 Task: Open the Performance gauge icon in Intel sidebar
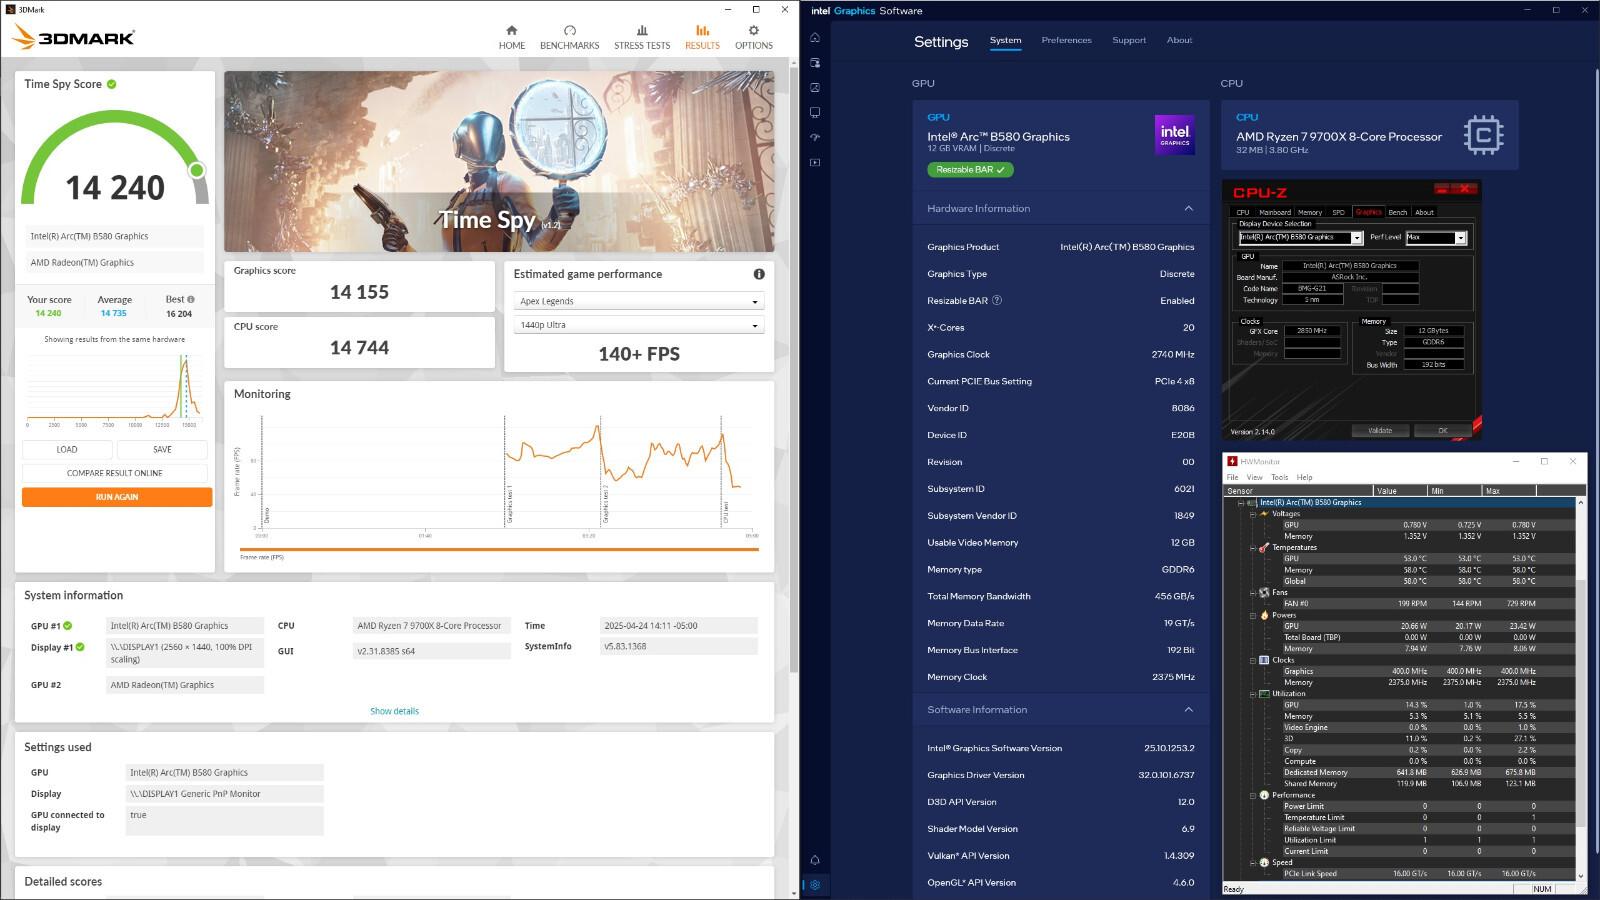click(x=815, y=137)
